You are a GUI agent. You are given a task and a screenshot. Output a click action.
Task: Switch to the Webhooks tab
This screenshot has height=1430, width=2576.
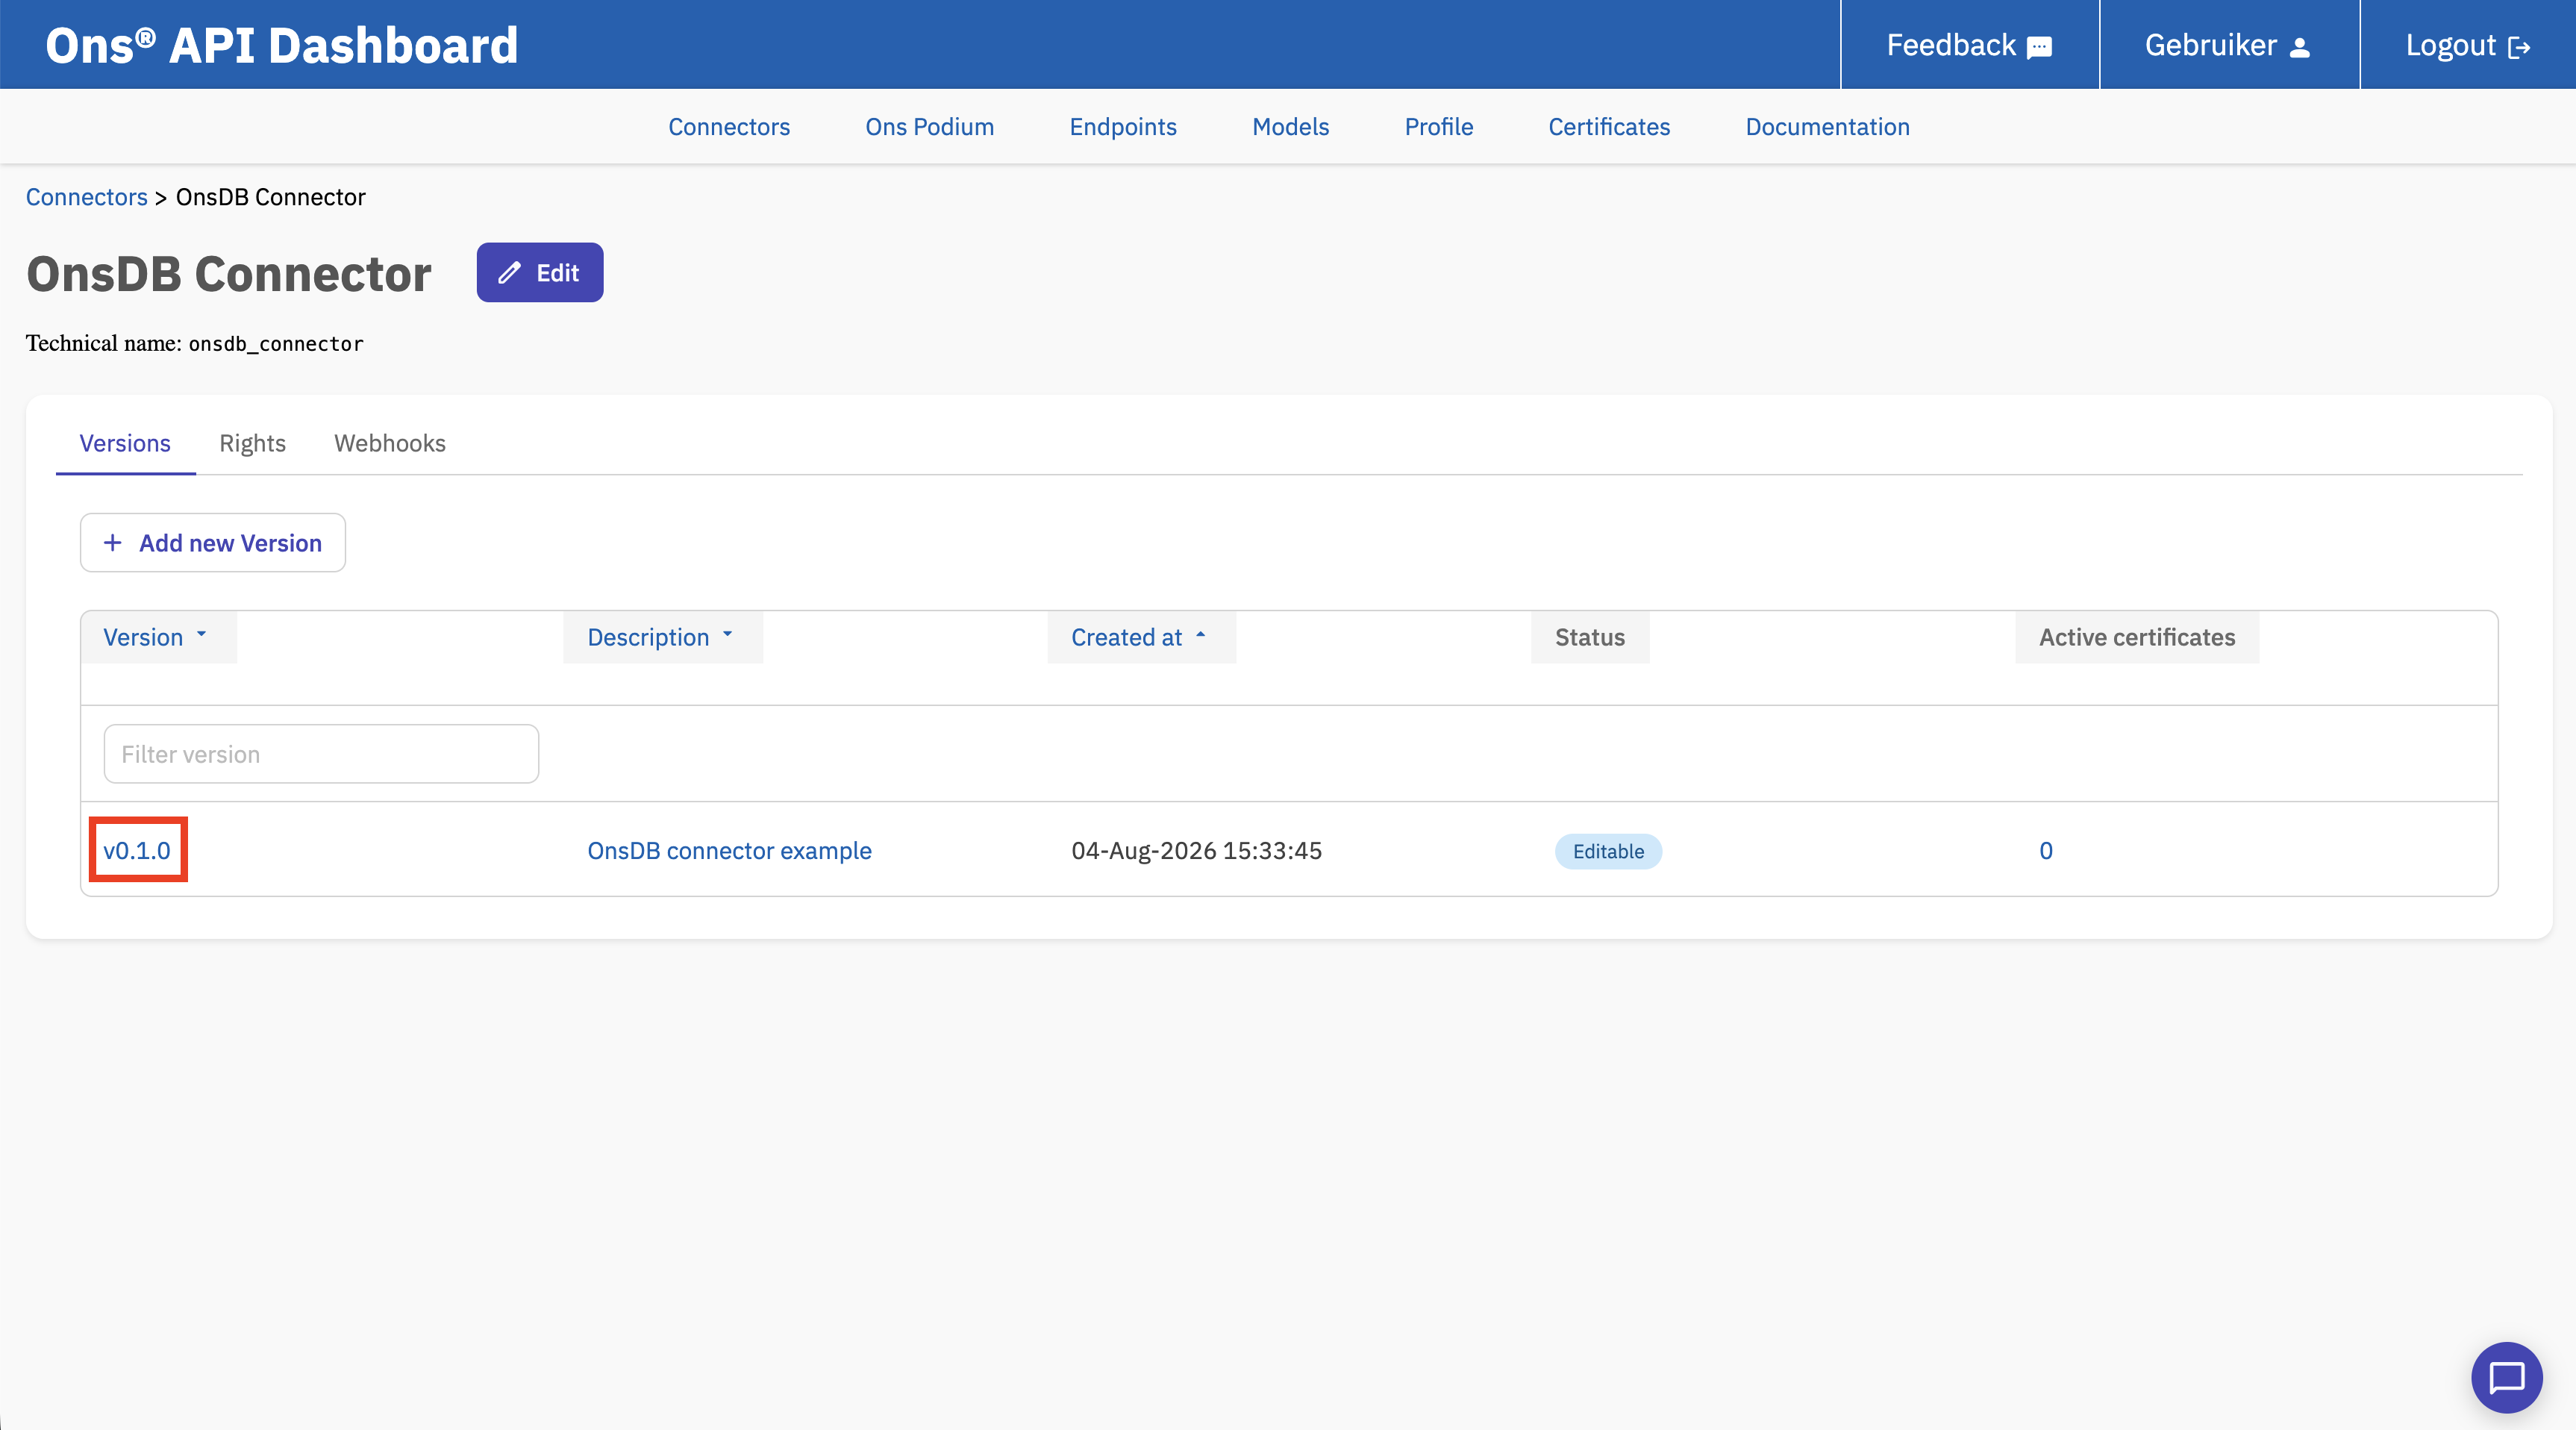(x=389, y=443)
